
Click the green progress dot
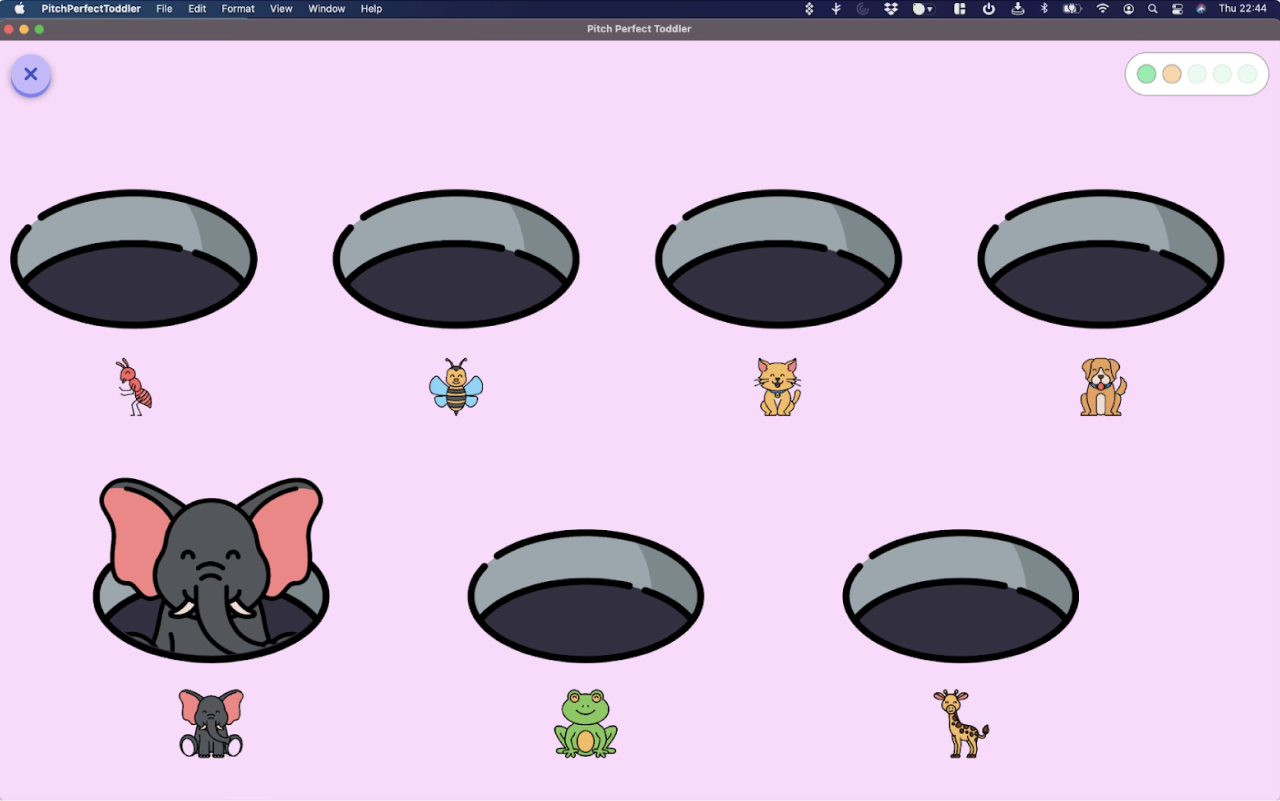[1146, 74]
